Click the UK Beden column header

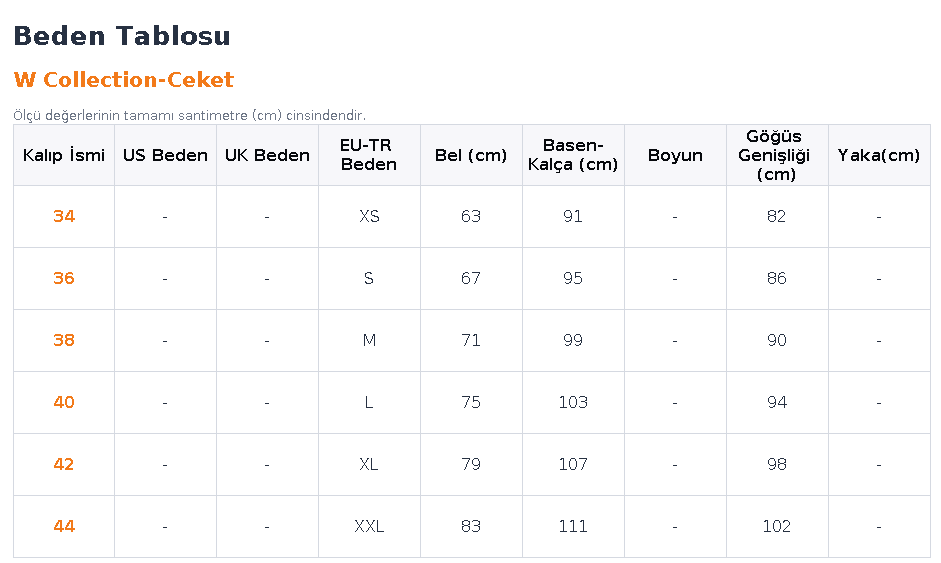click(x=268, y=155)
